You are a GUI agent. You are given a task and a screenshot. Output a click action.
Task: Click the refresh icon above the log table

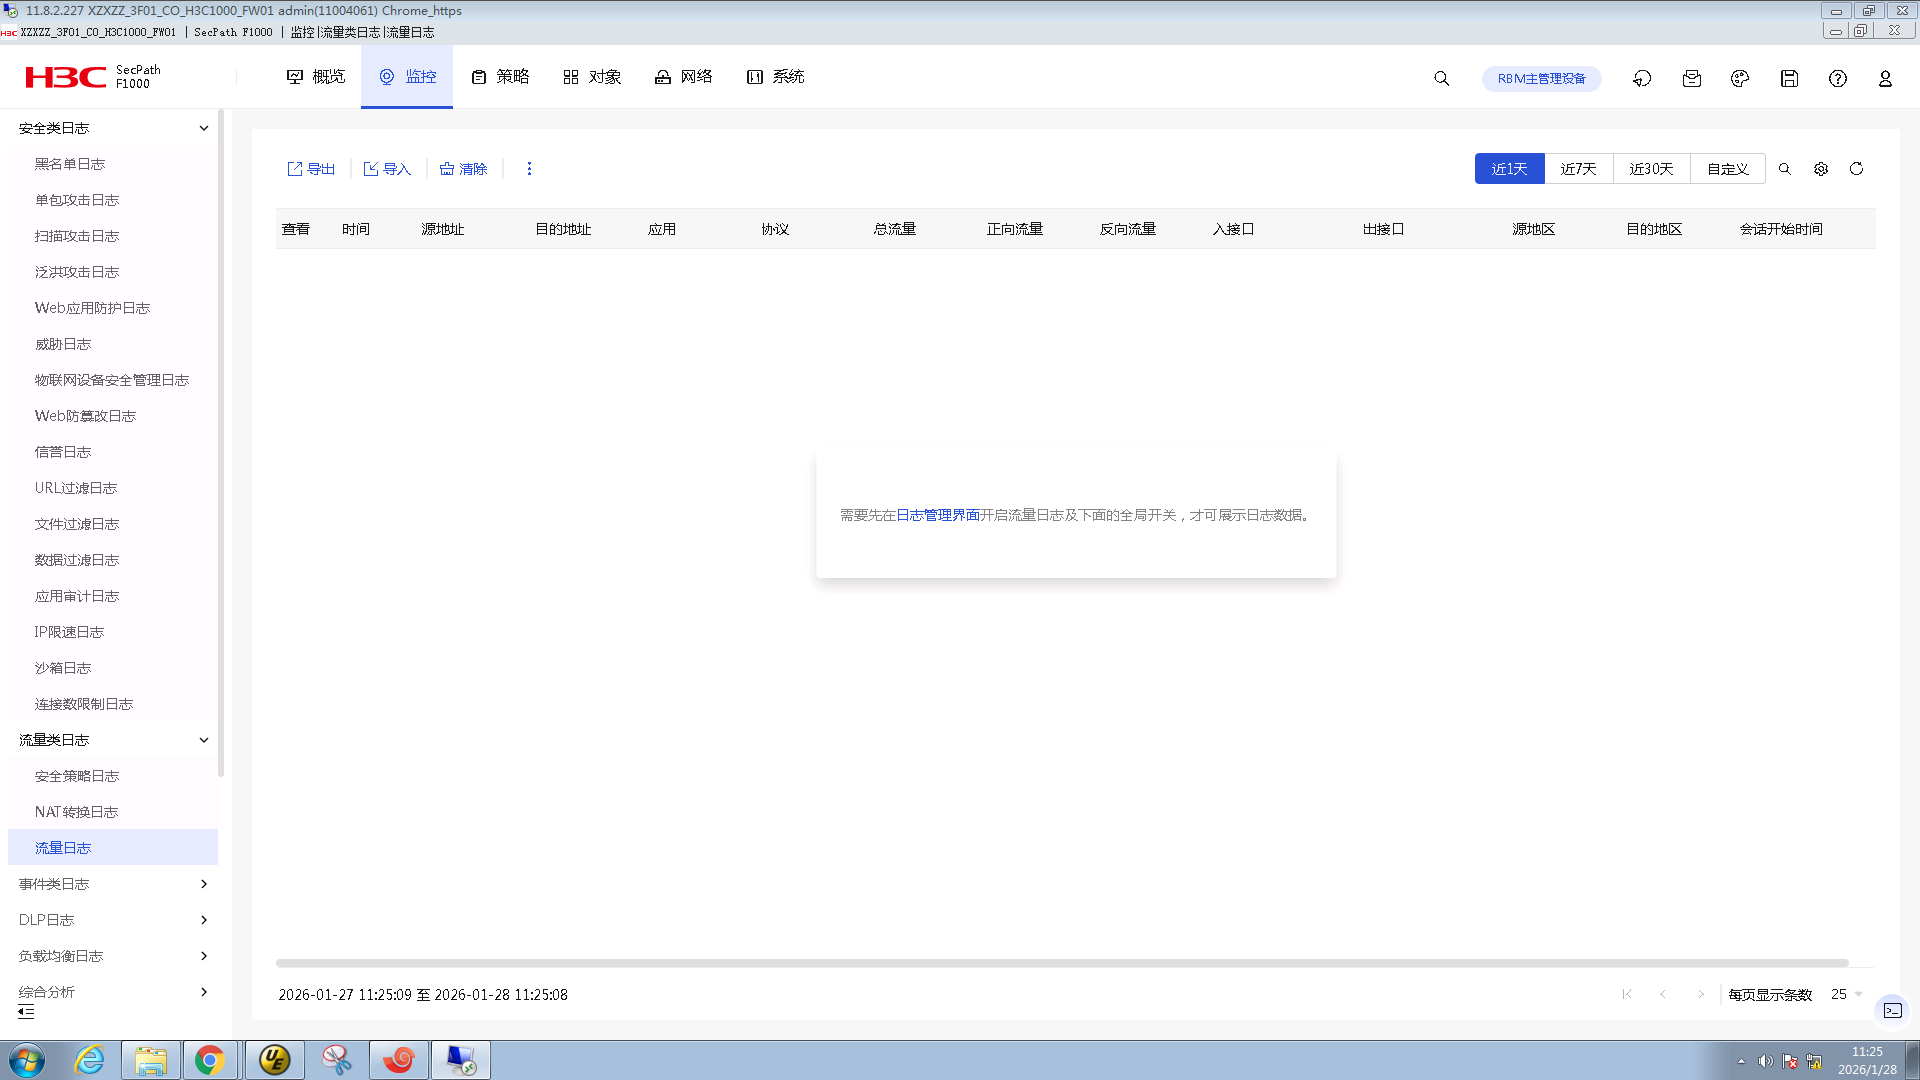1857,168
